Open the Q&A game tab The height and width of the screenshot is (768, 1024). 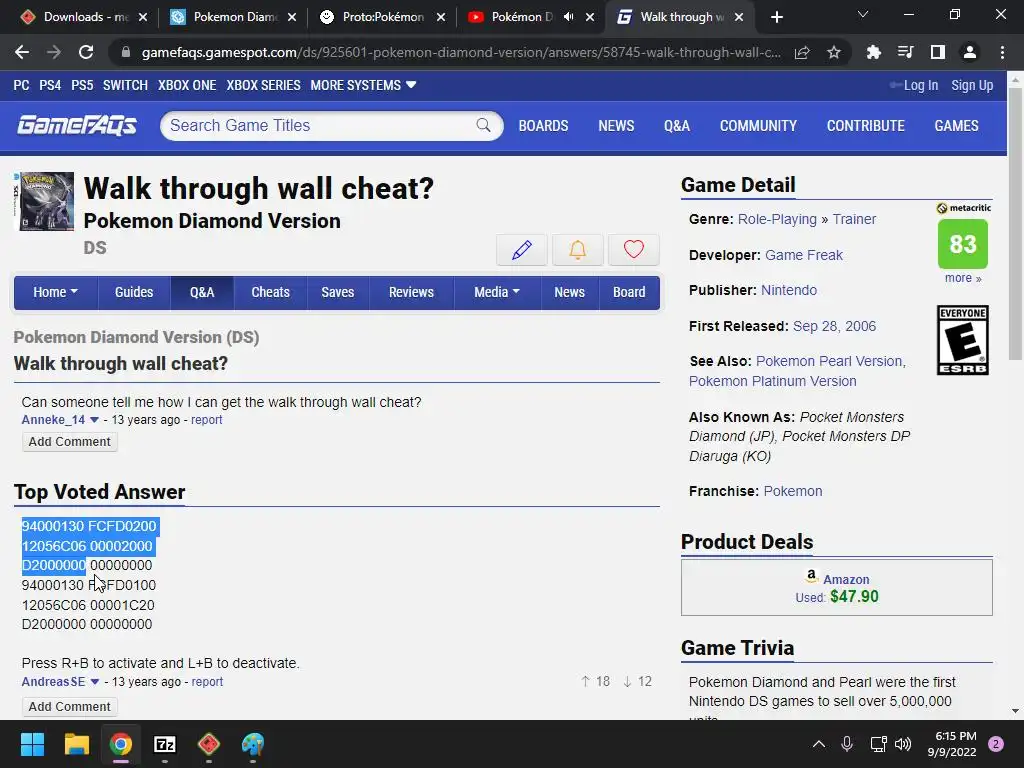[202, 292]
